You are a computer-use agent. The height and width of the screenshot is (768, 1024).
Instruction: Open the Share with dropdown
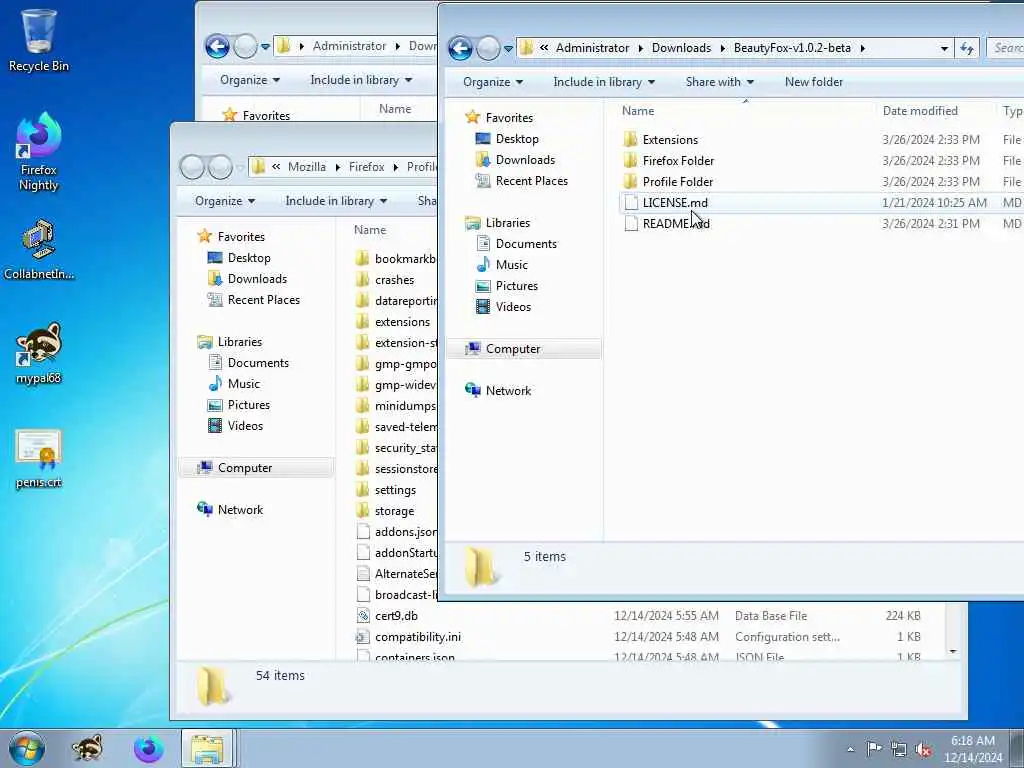(x=720, y=82)
